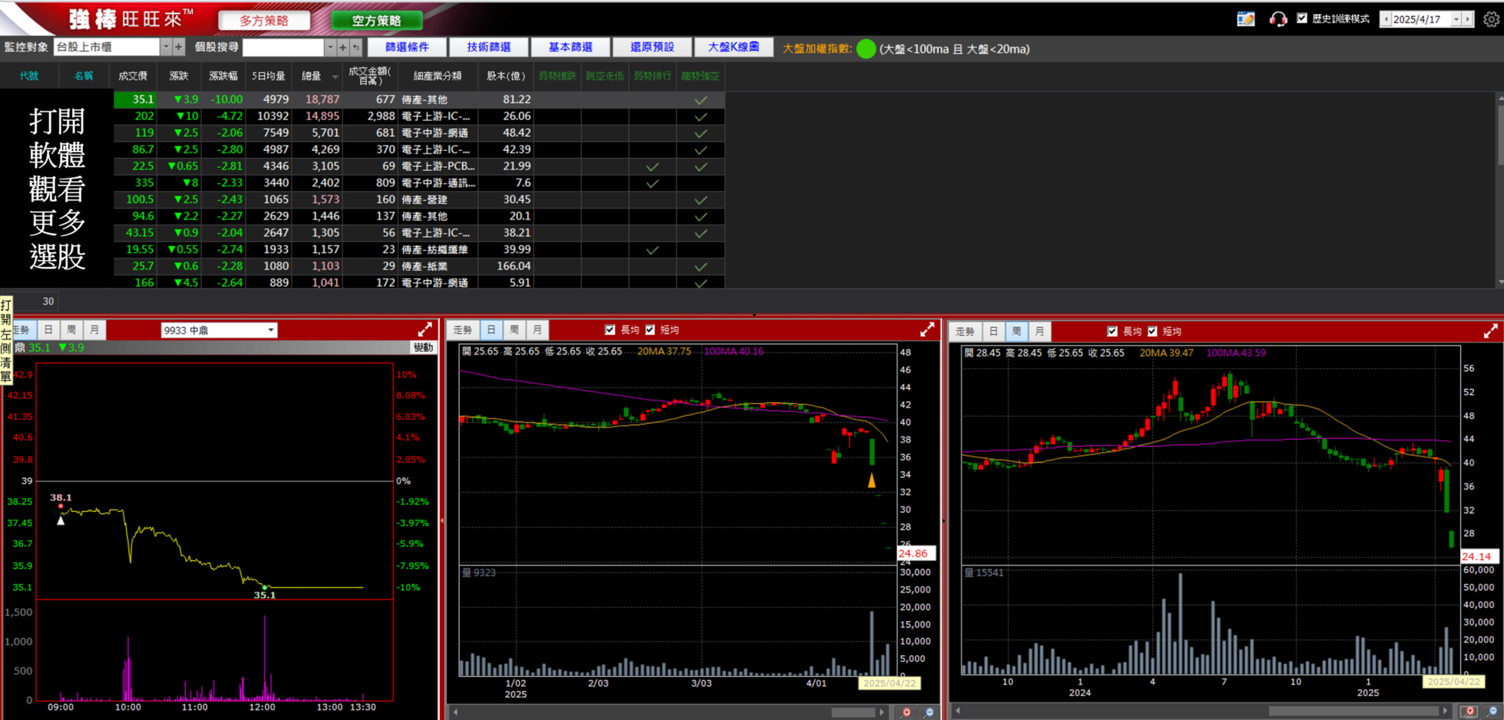Click the 傳產-紙業 industry cell

tap(438, 266)
